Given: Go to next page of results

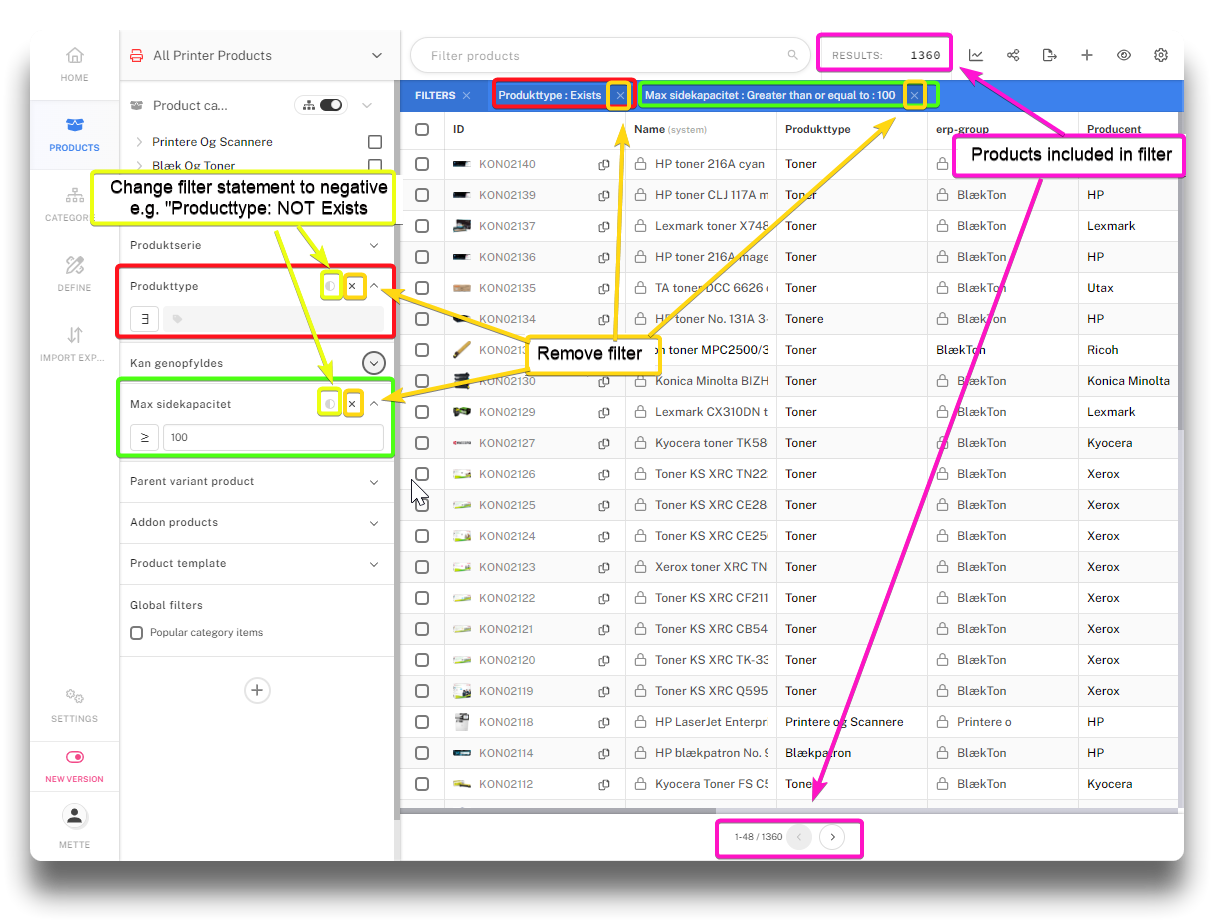Looking at the screenshot, I should pos(832,837).
